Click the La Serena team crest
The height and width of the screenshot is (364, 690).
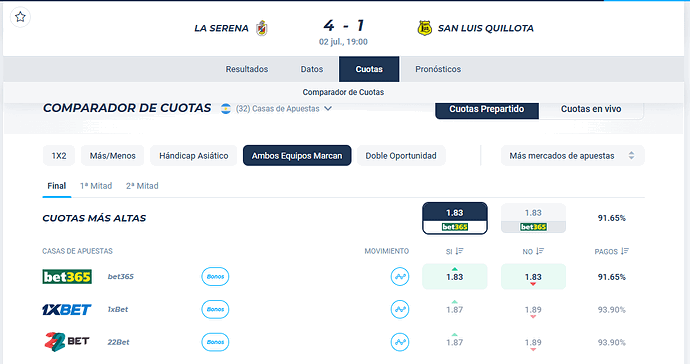pos(262,28)
